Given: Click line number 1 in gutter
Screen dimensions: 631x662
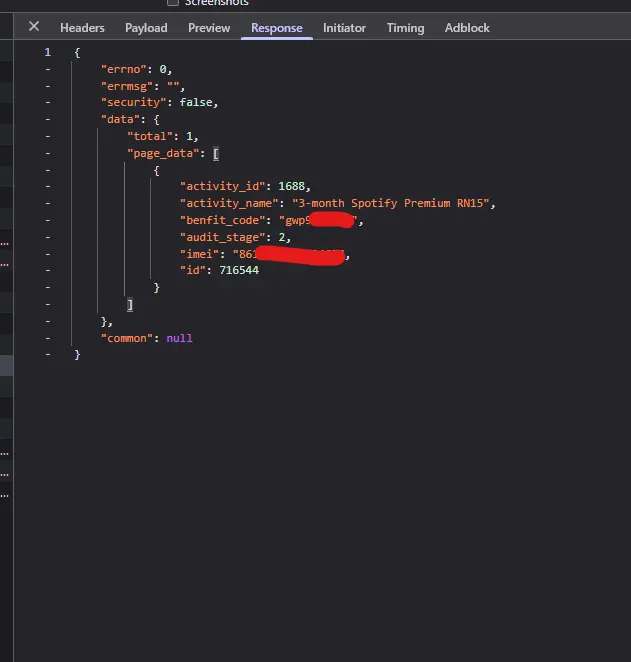Looking at the screenshot, I should [x=47, y=52].
